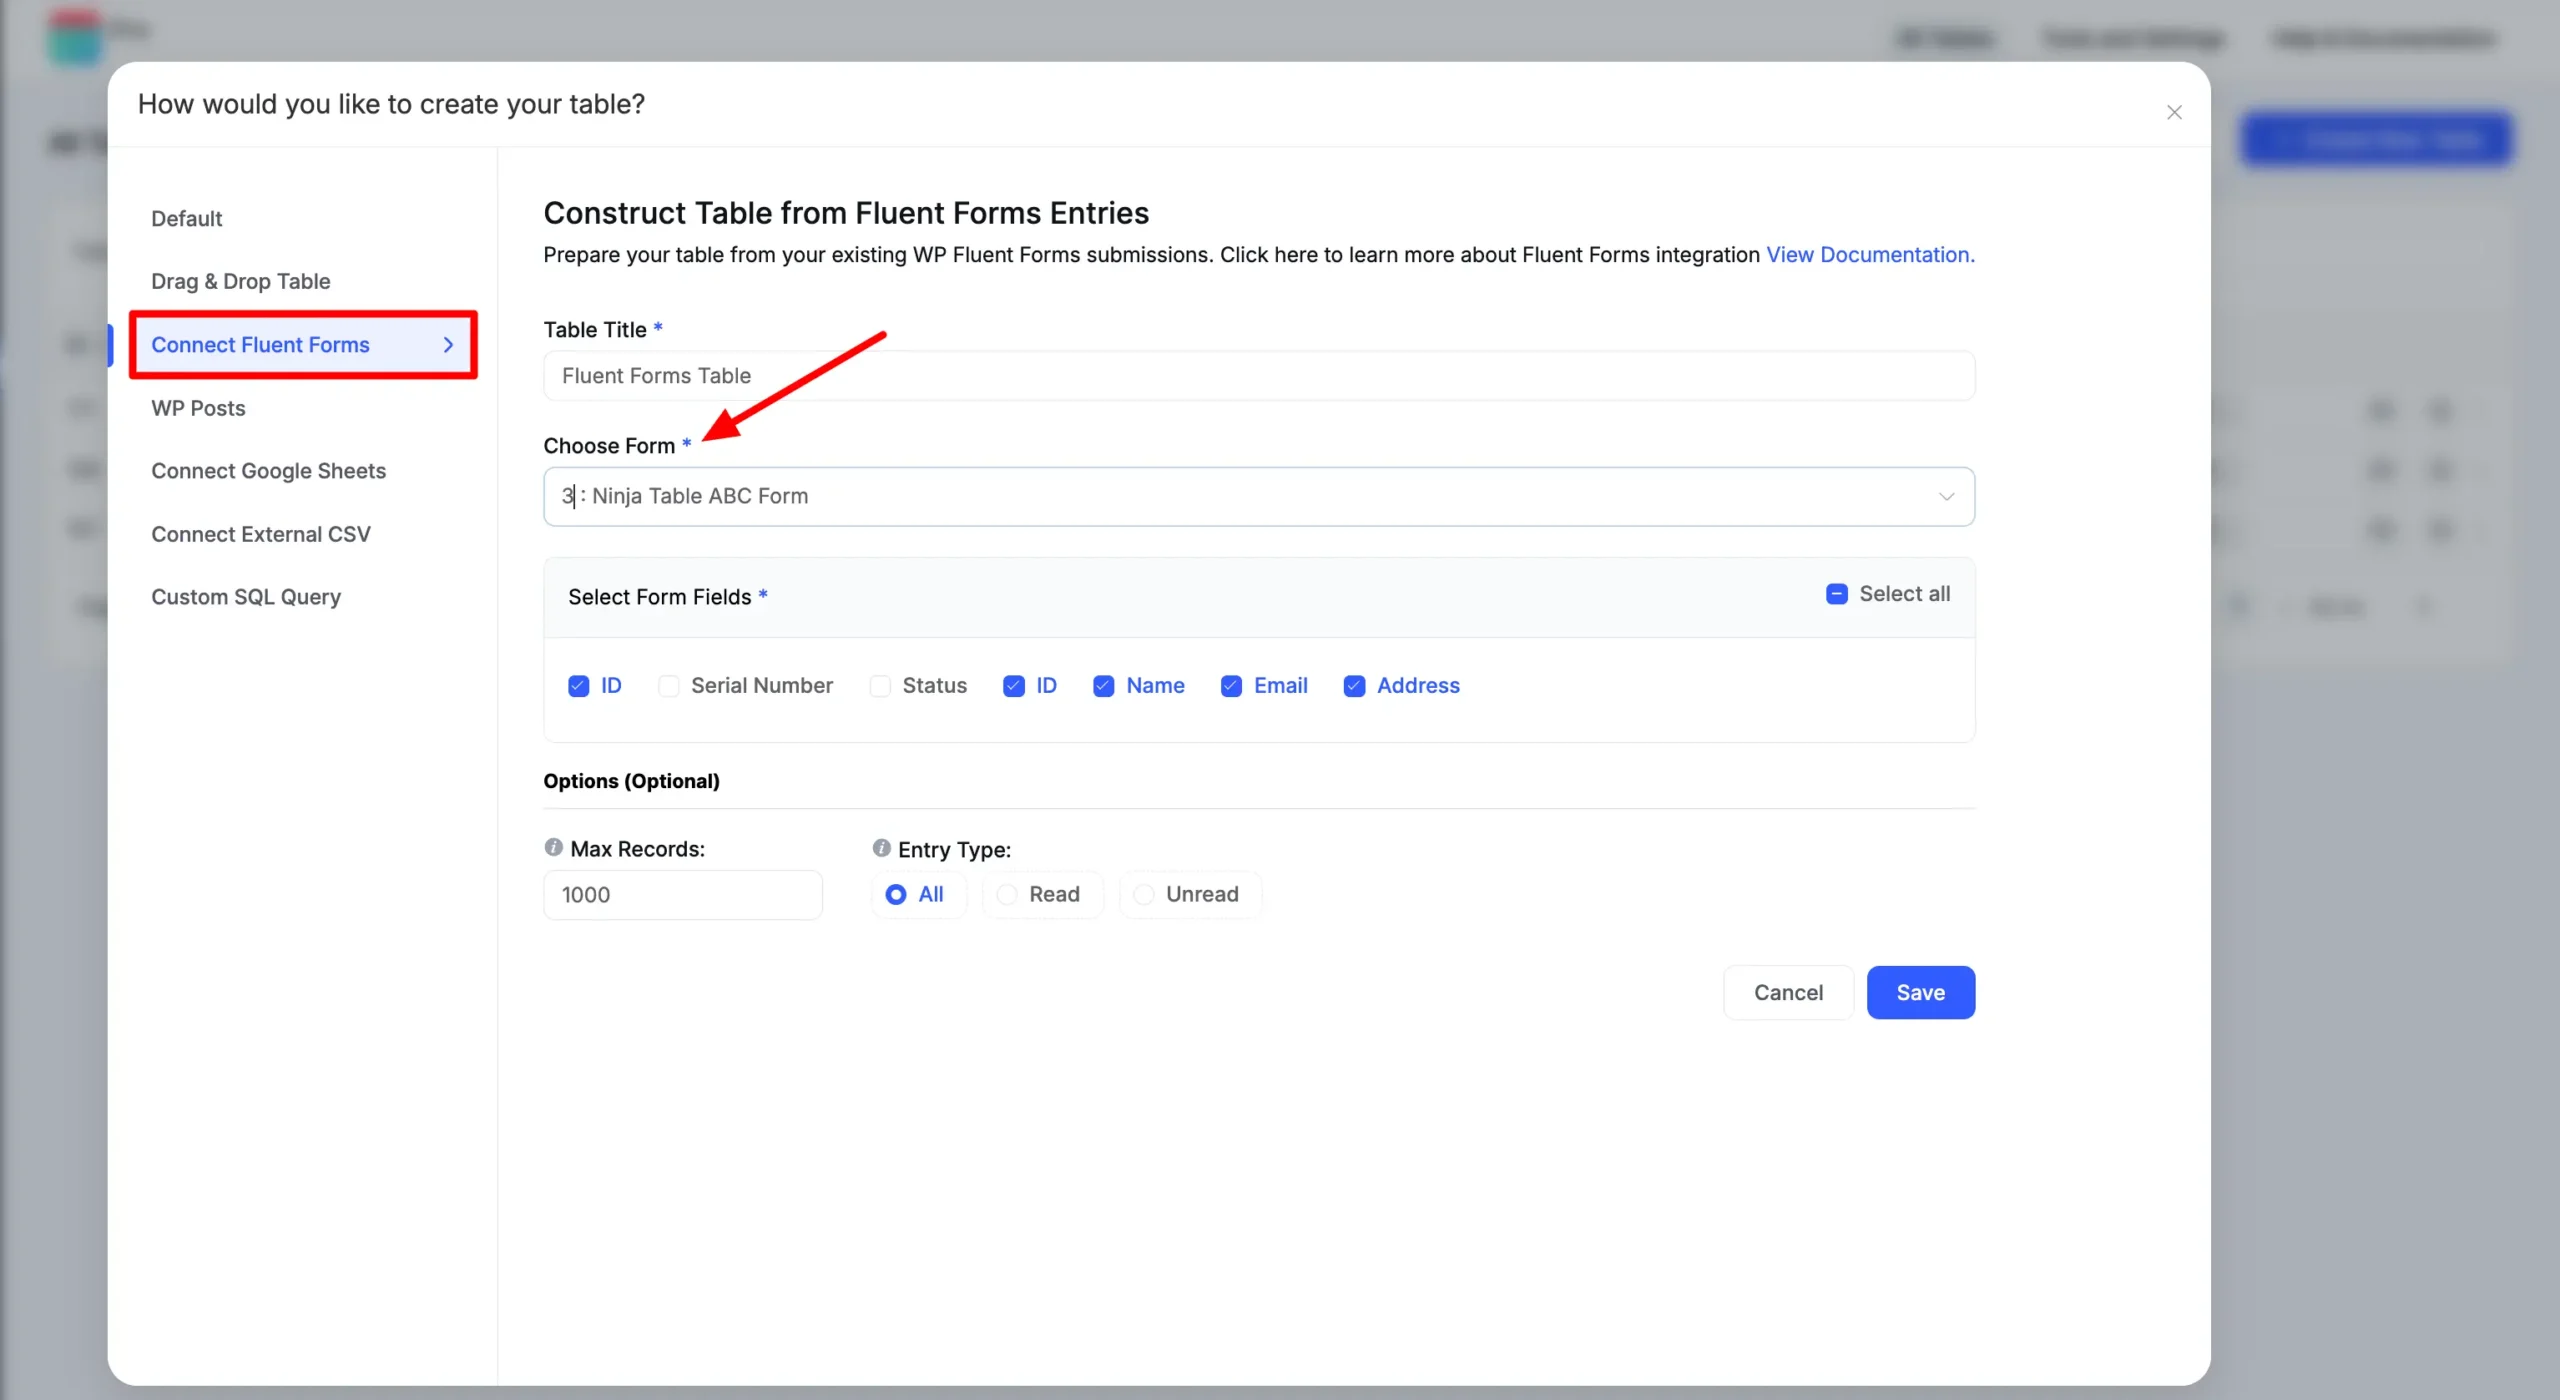Choose Custom SQL Query option
2560x1400 pixels.
pos(246,597)
